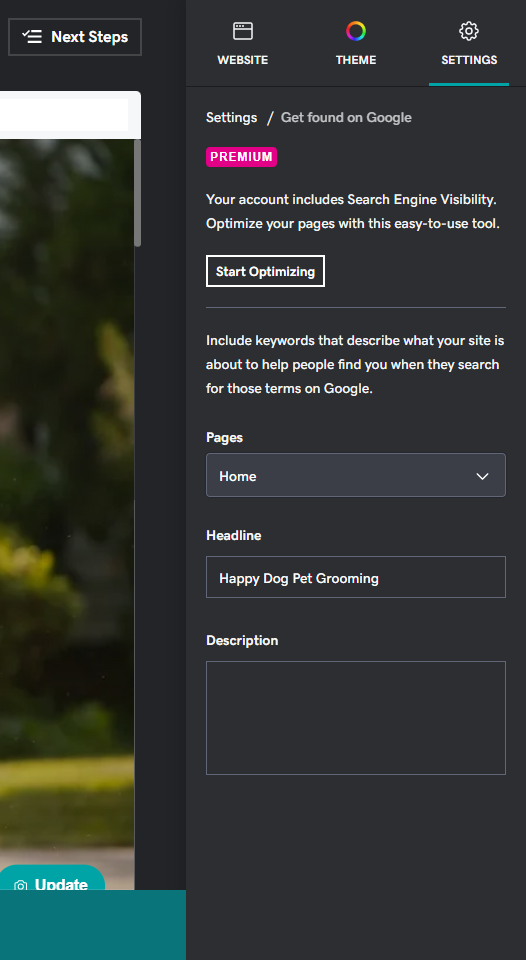Click the Settings gear icon

(469, 31)
